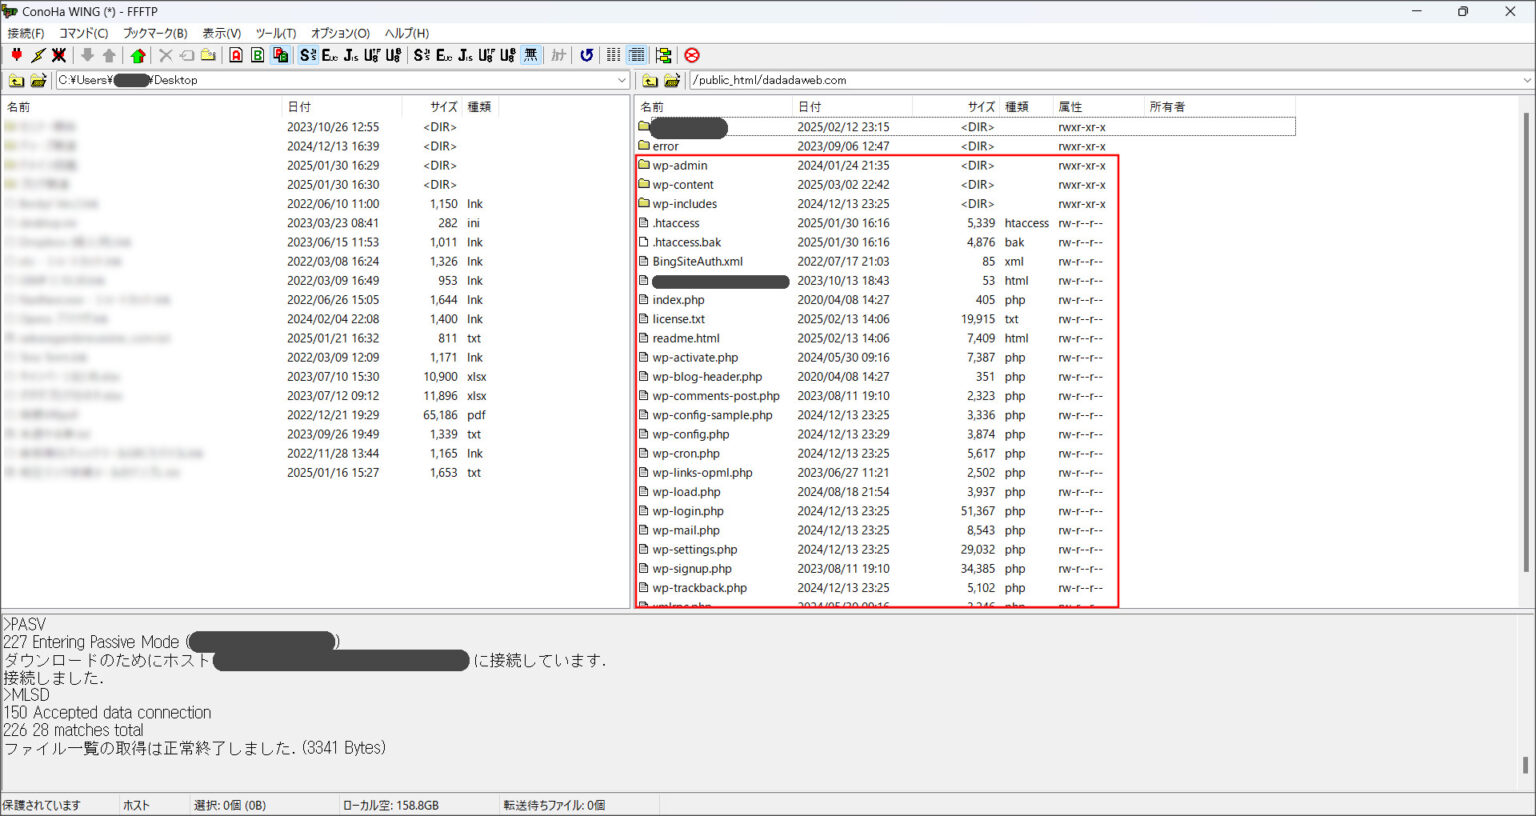Viewport: 1536px width, 816px height.
Task: Select the wp-content folder in remote list
Action: 683,185
